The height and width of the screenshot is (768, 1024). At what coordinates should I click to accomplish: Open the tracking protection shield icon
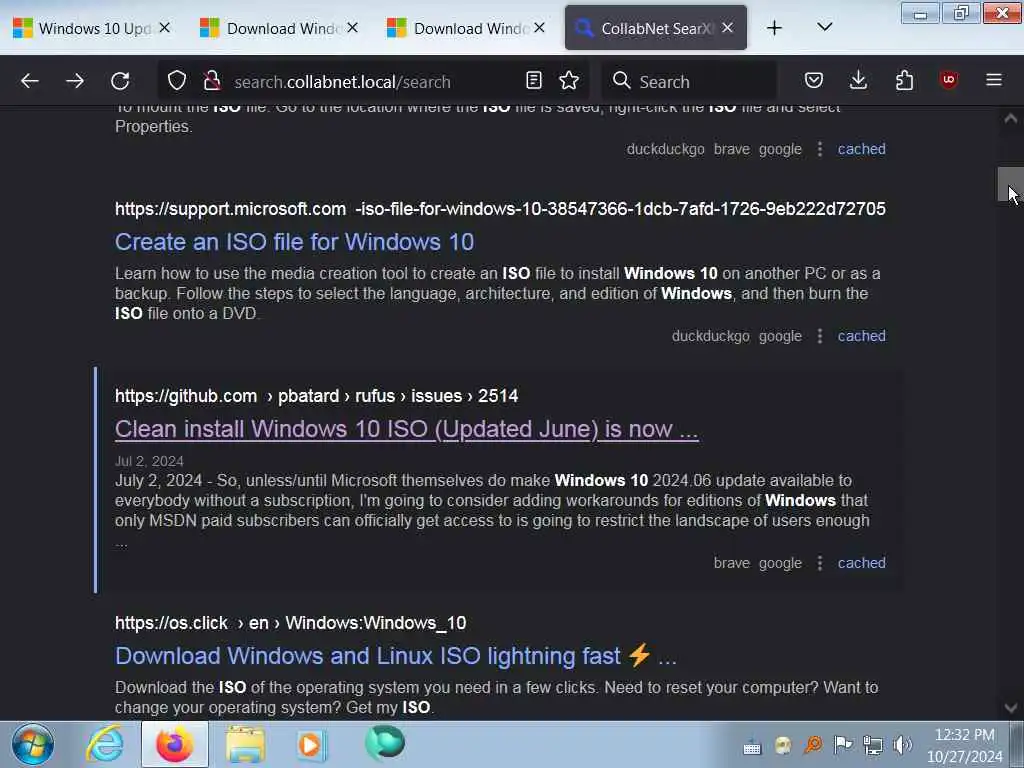[x=177, y=81]
